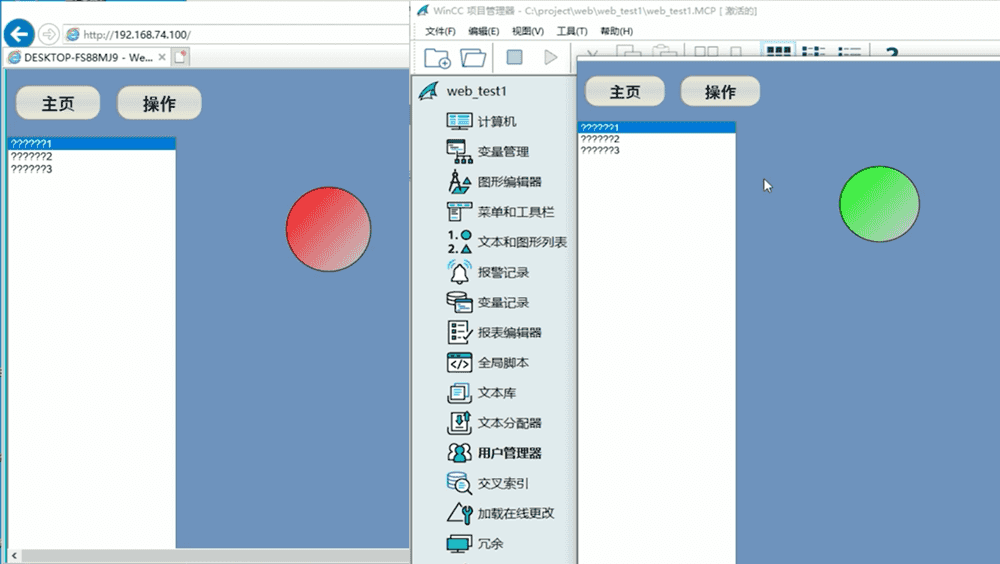Open the 文件(F) menu
This screenshot has height=564, width=1000.
pos(440,31)
